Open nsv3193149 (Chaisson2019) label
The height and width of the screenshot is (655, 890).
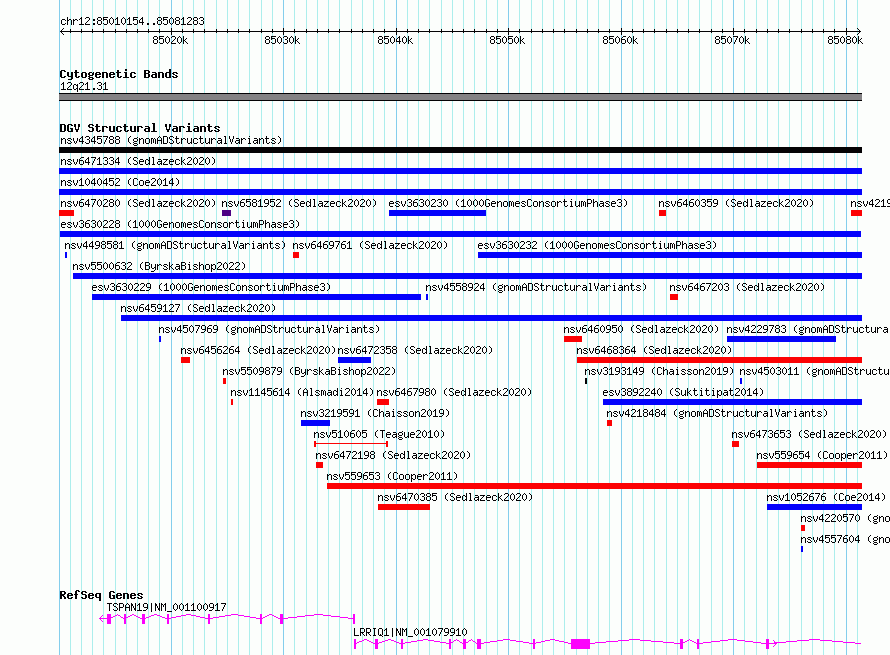(x=660, y=371)
